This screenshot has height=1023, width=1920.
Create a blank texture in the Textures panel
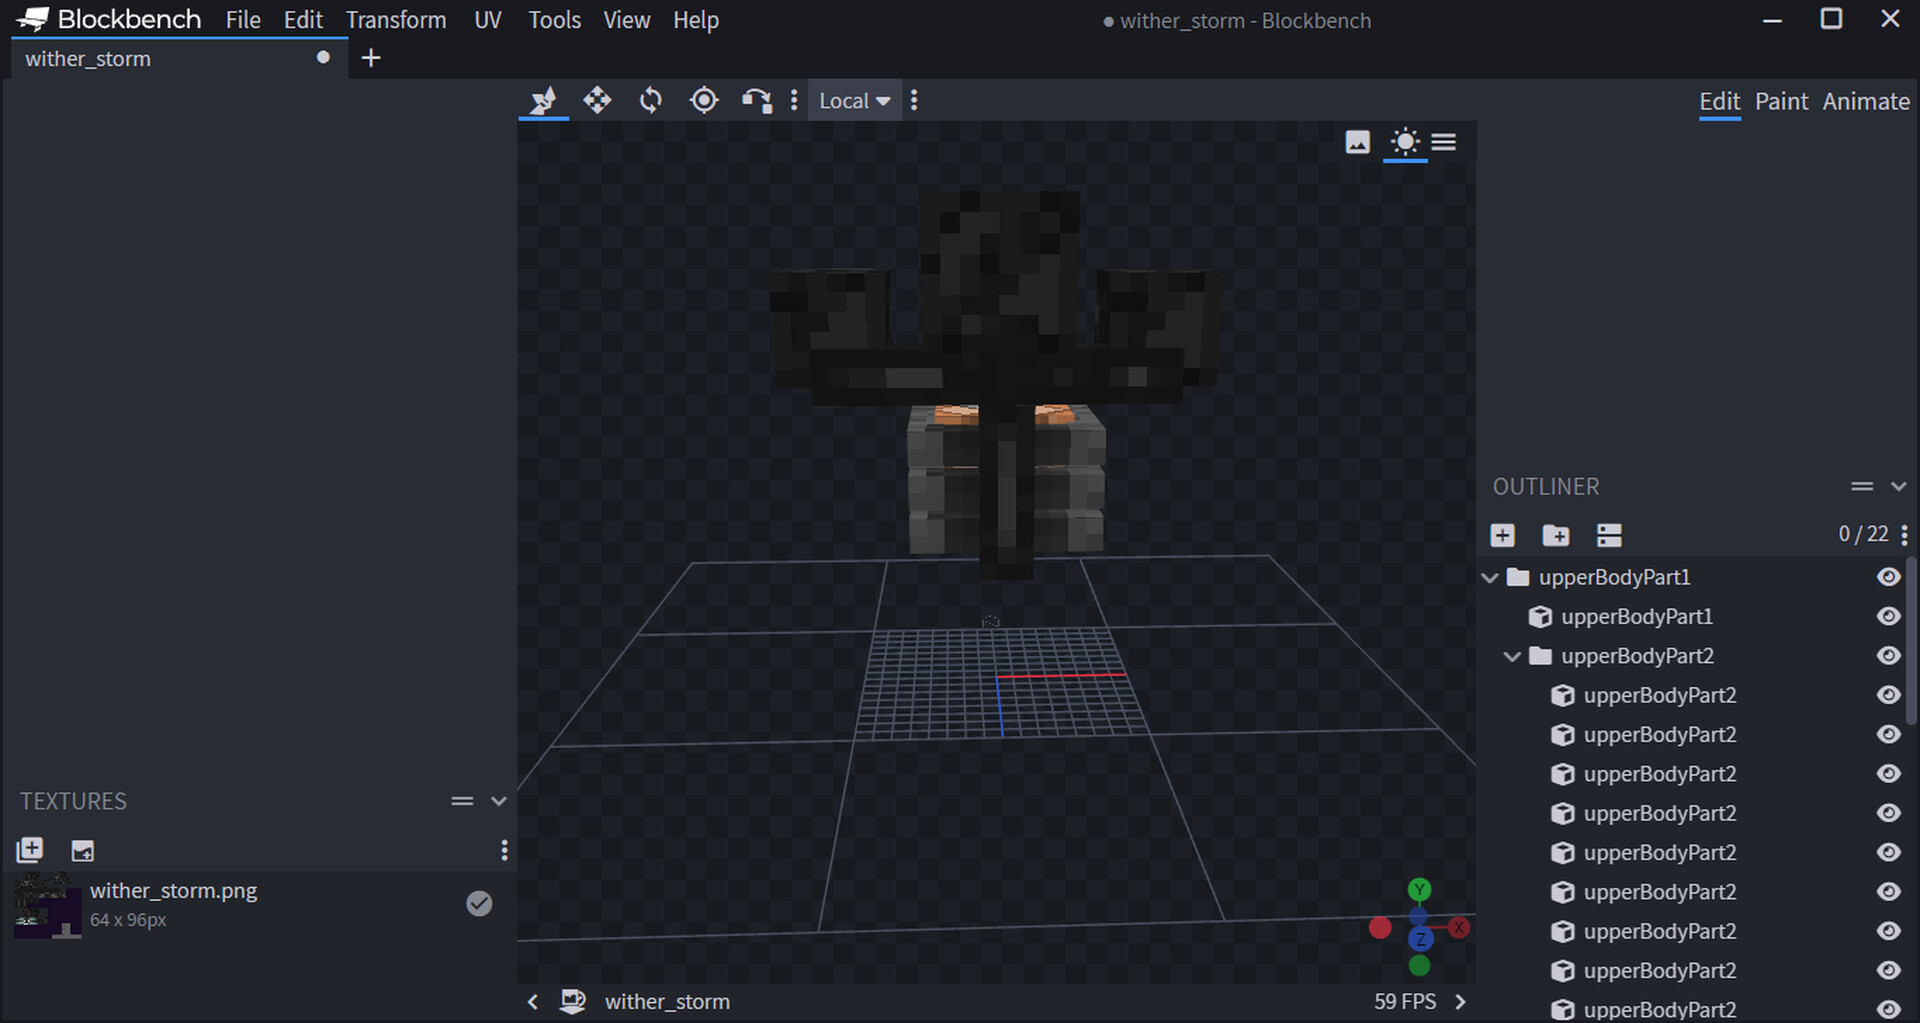(83, 850)
